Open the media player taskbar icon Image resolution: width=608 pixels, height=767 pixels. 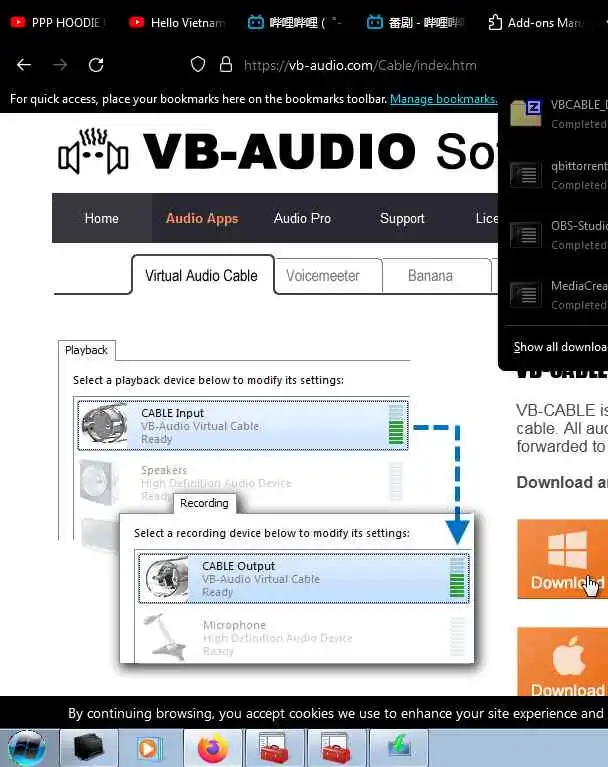pos(150,748)
